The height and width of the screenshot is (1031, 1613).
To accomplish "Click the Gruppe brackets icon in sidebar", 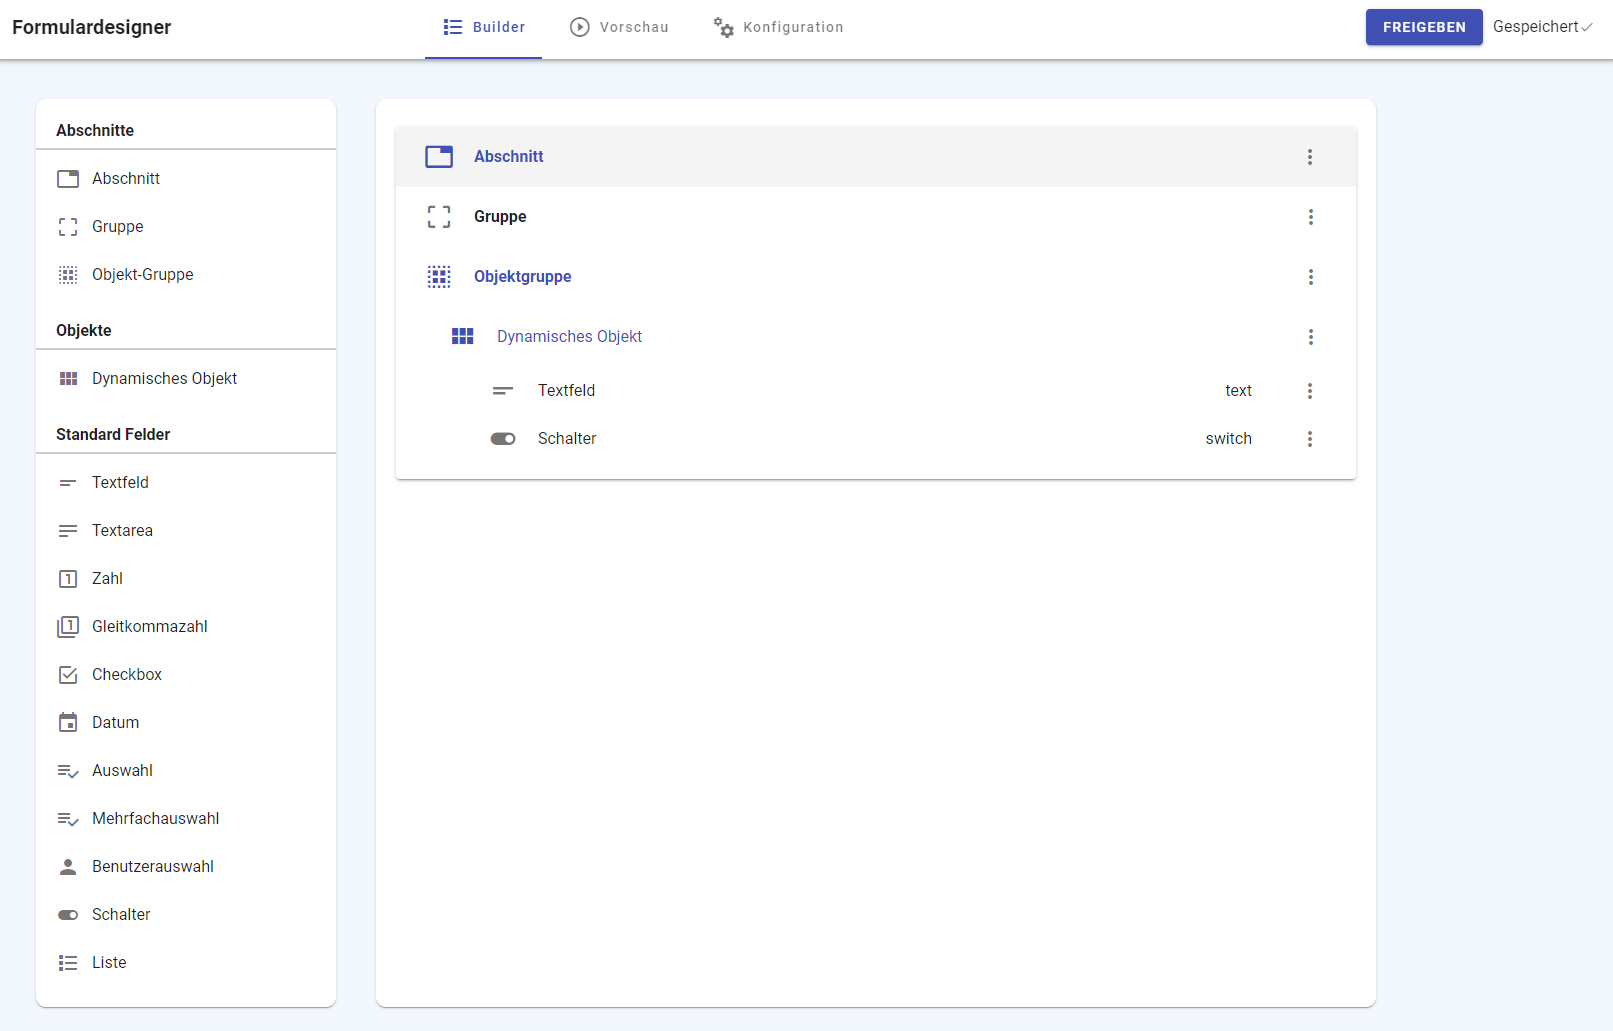I will coord(68,227).
